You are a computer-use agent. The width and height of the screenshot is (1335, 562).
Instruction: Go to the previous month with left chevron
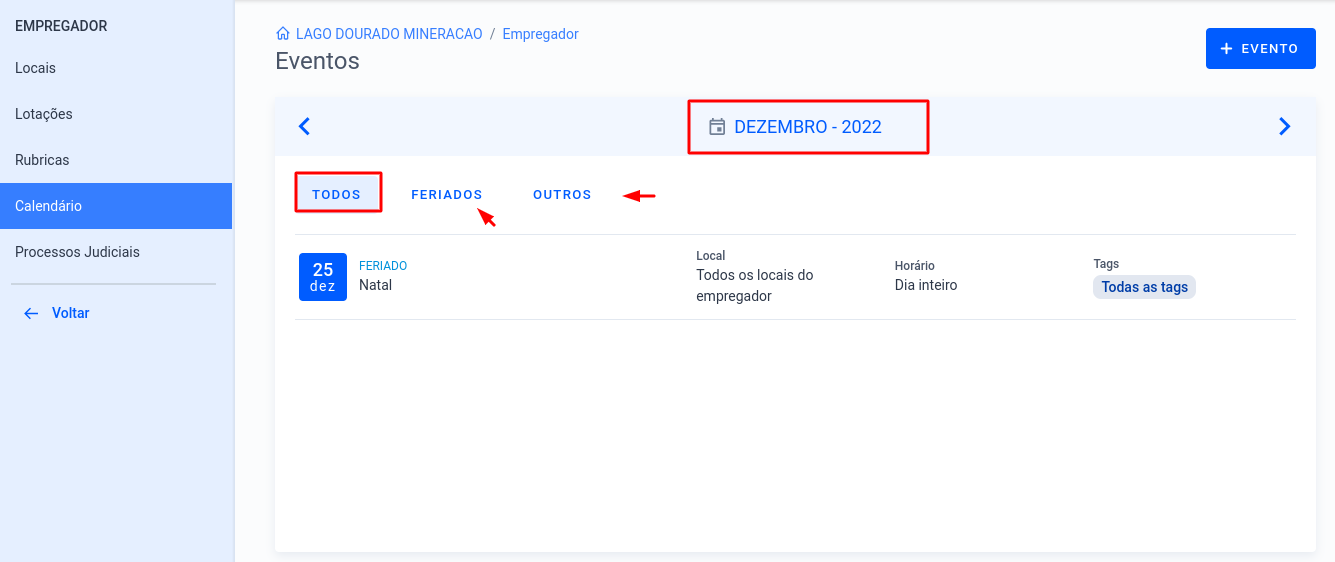click(x=305, y=127)
